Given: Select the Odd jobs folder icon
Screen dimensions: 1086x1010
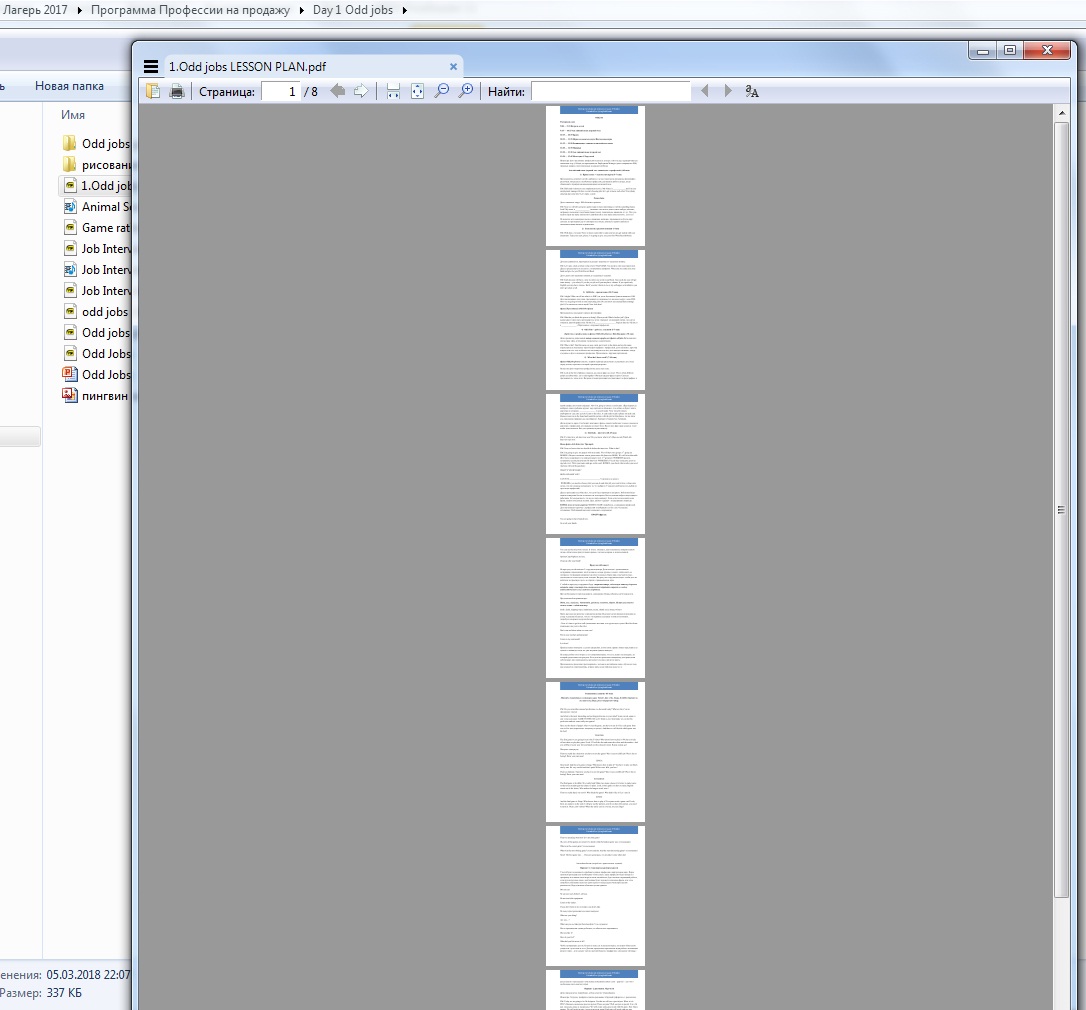Looking at the screenshot, I should pyautogui.click(x=69, y=143).
